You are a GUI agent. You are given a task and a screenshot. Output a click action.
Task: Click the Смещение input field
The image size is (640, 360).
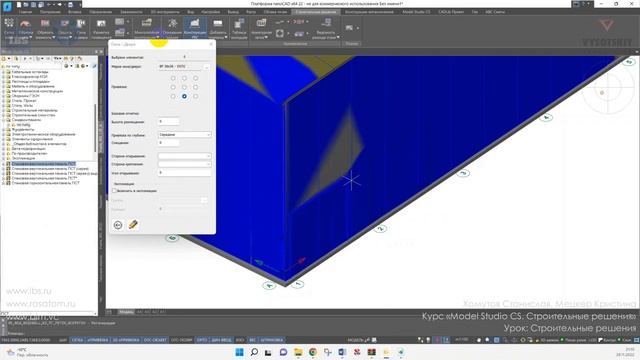tap(169, 143)
